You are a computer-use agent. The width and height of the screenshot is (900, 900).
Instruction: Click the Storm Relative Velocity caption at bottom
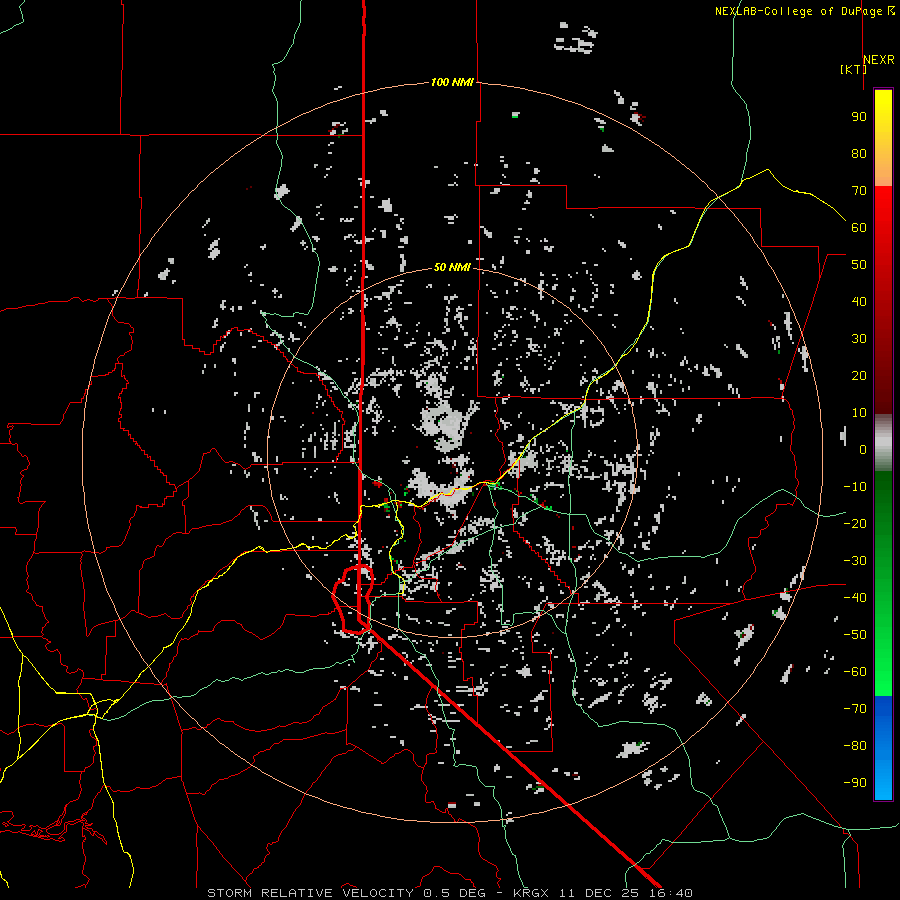[x=449, y=893]
